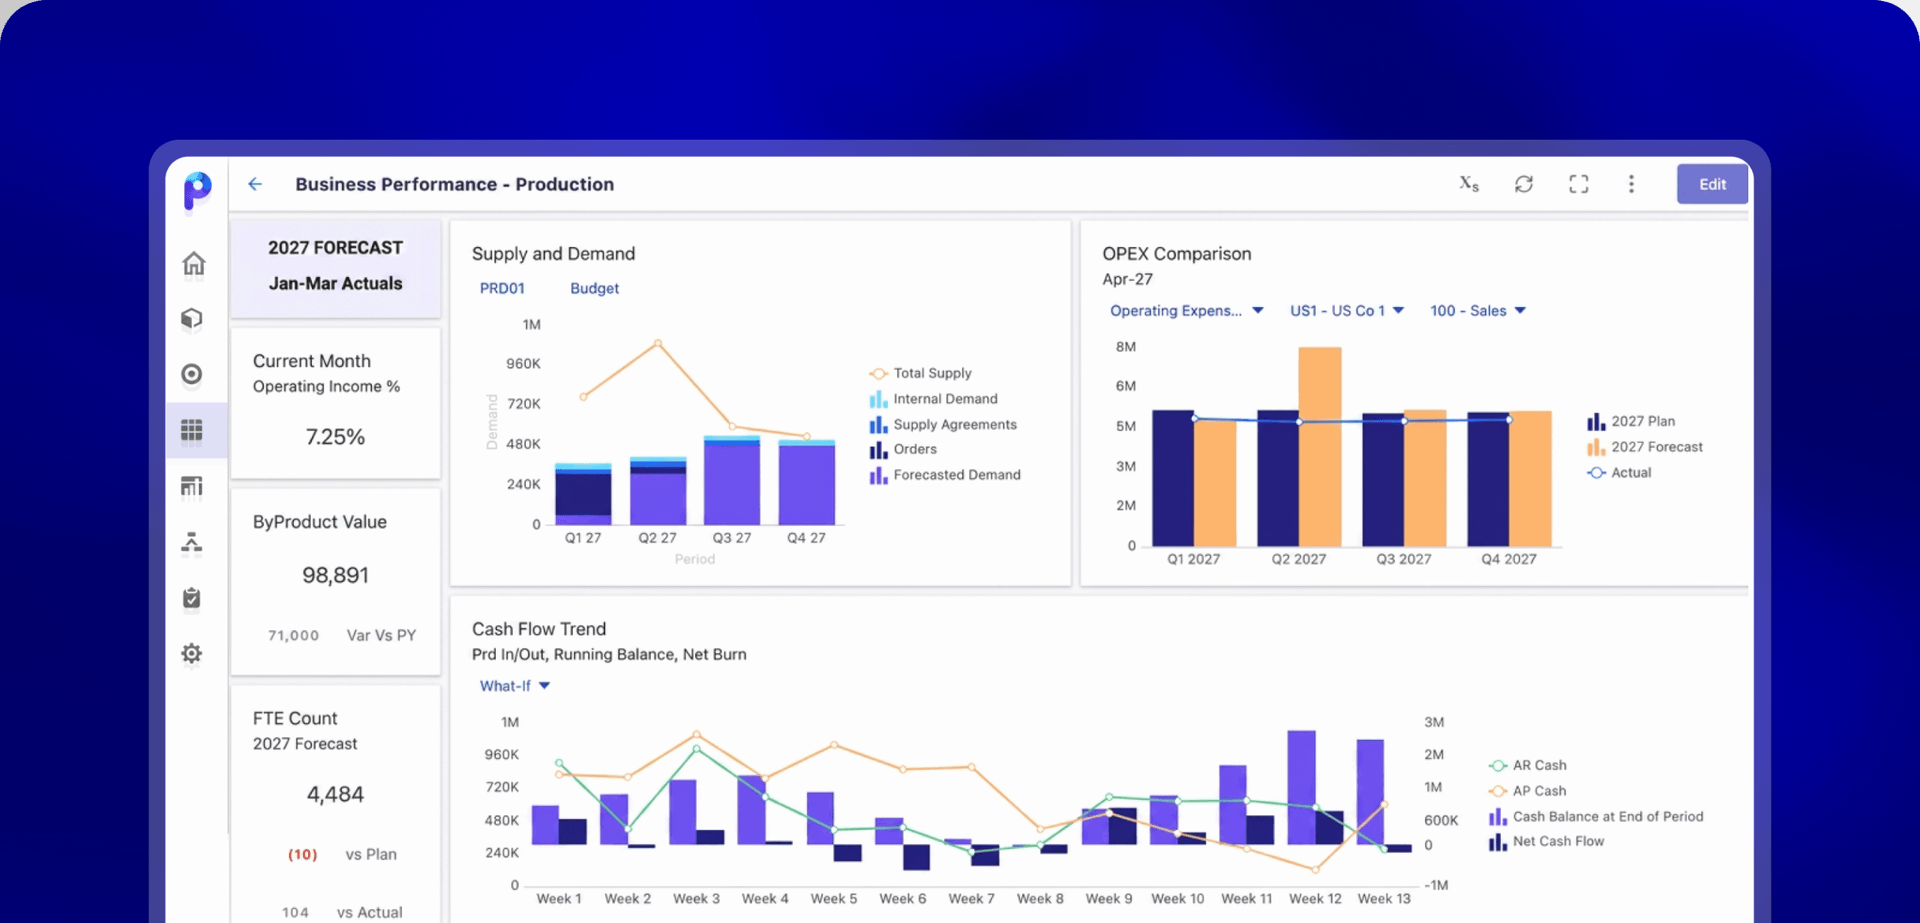Screen dimensions: 1920x923
Task: Open the Home icon in the sidebar
Action: (x=193, y=263)
